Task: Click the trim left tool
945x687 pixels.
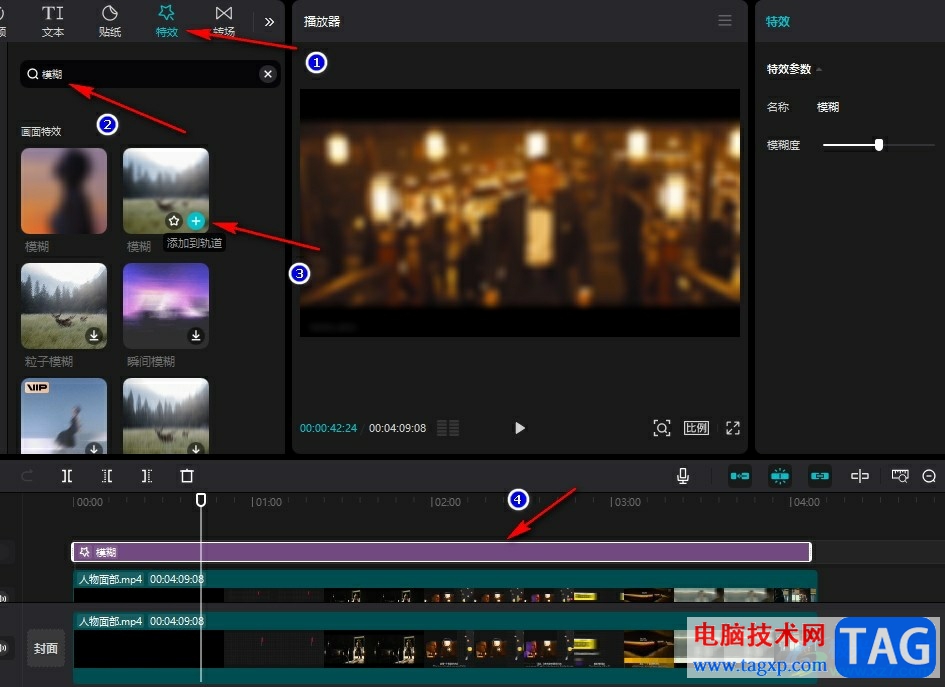Action: coord(107,476)
